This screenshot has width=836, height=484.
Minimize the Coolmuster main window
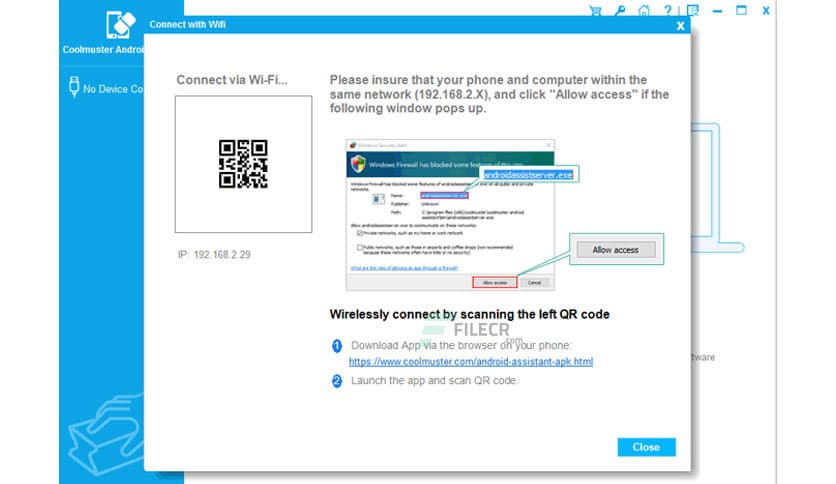click(717, 11)
